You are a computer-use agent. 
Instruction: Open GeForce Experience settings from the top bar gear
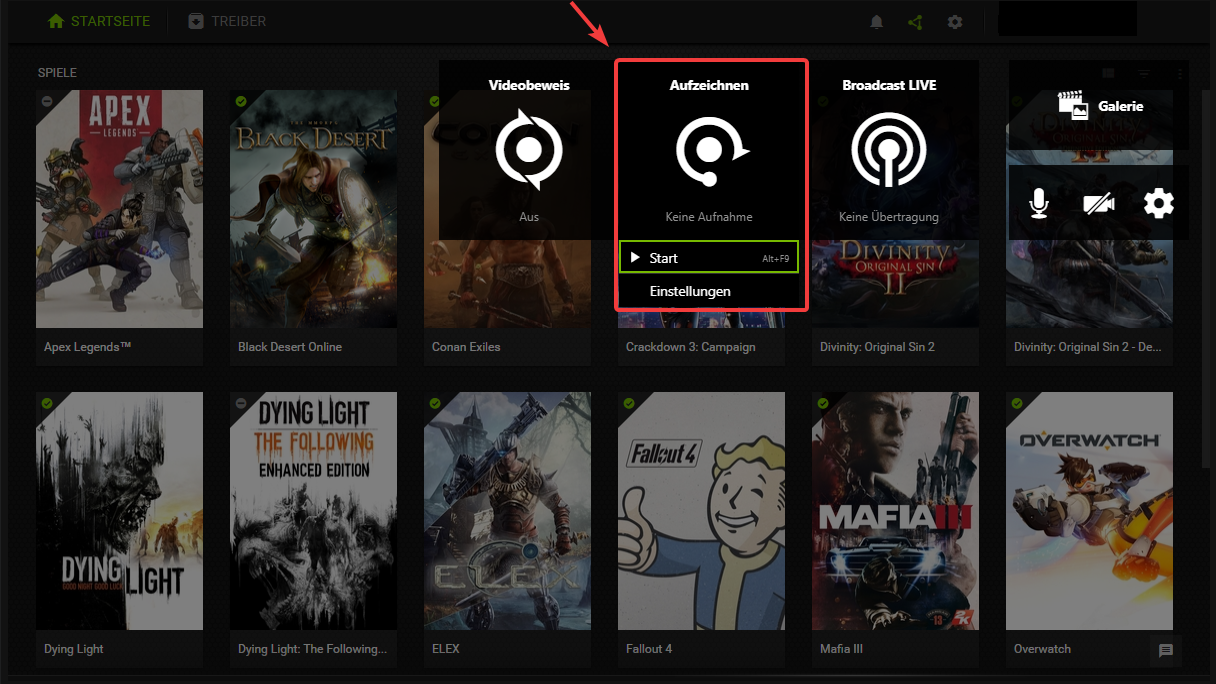coord(955,21)
